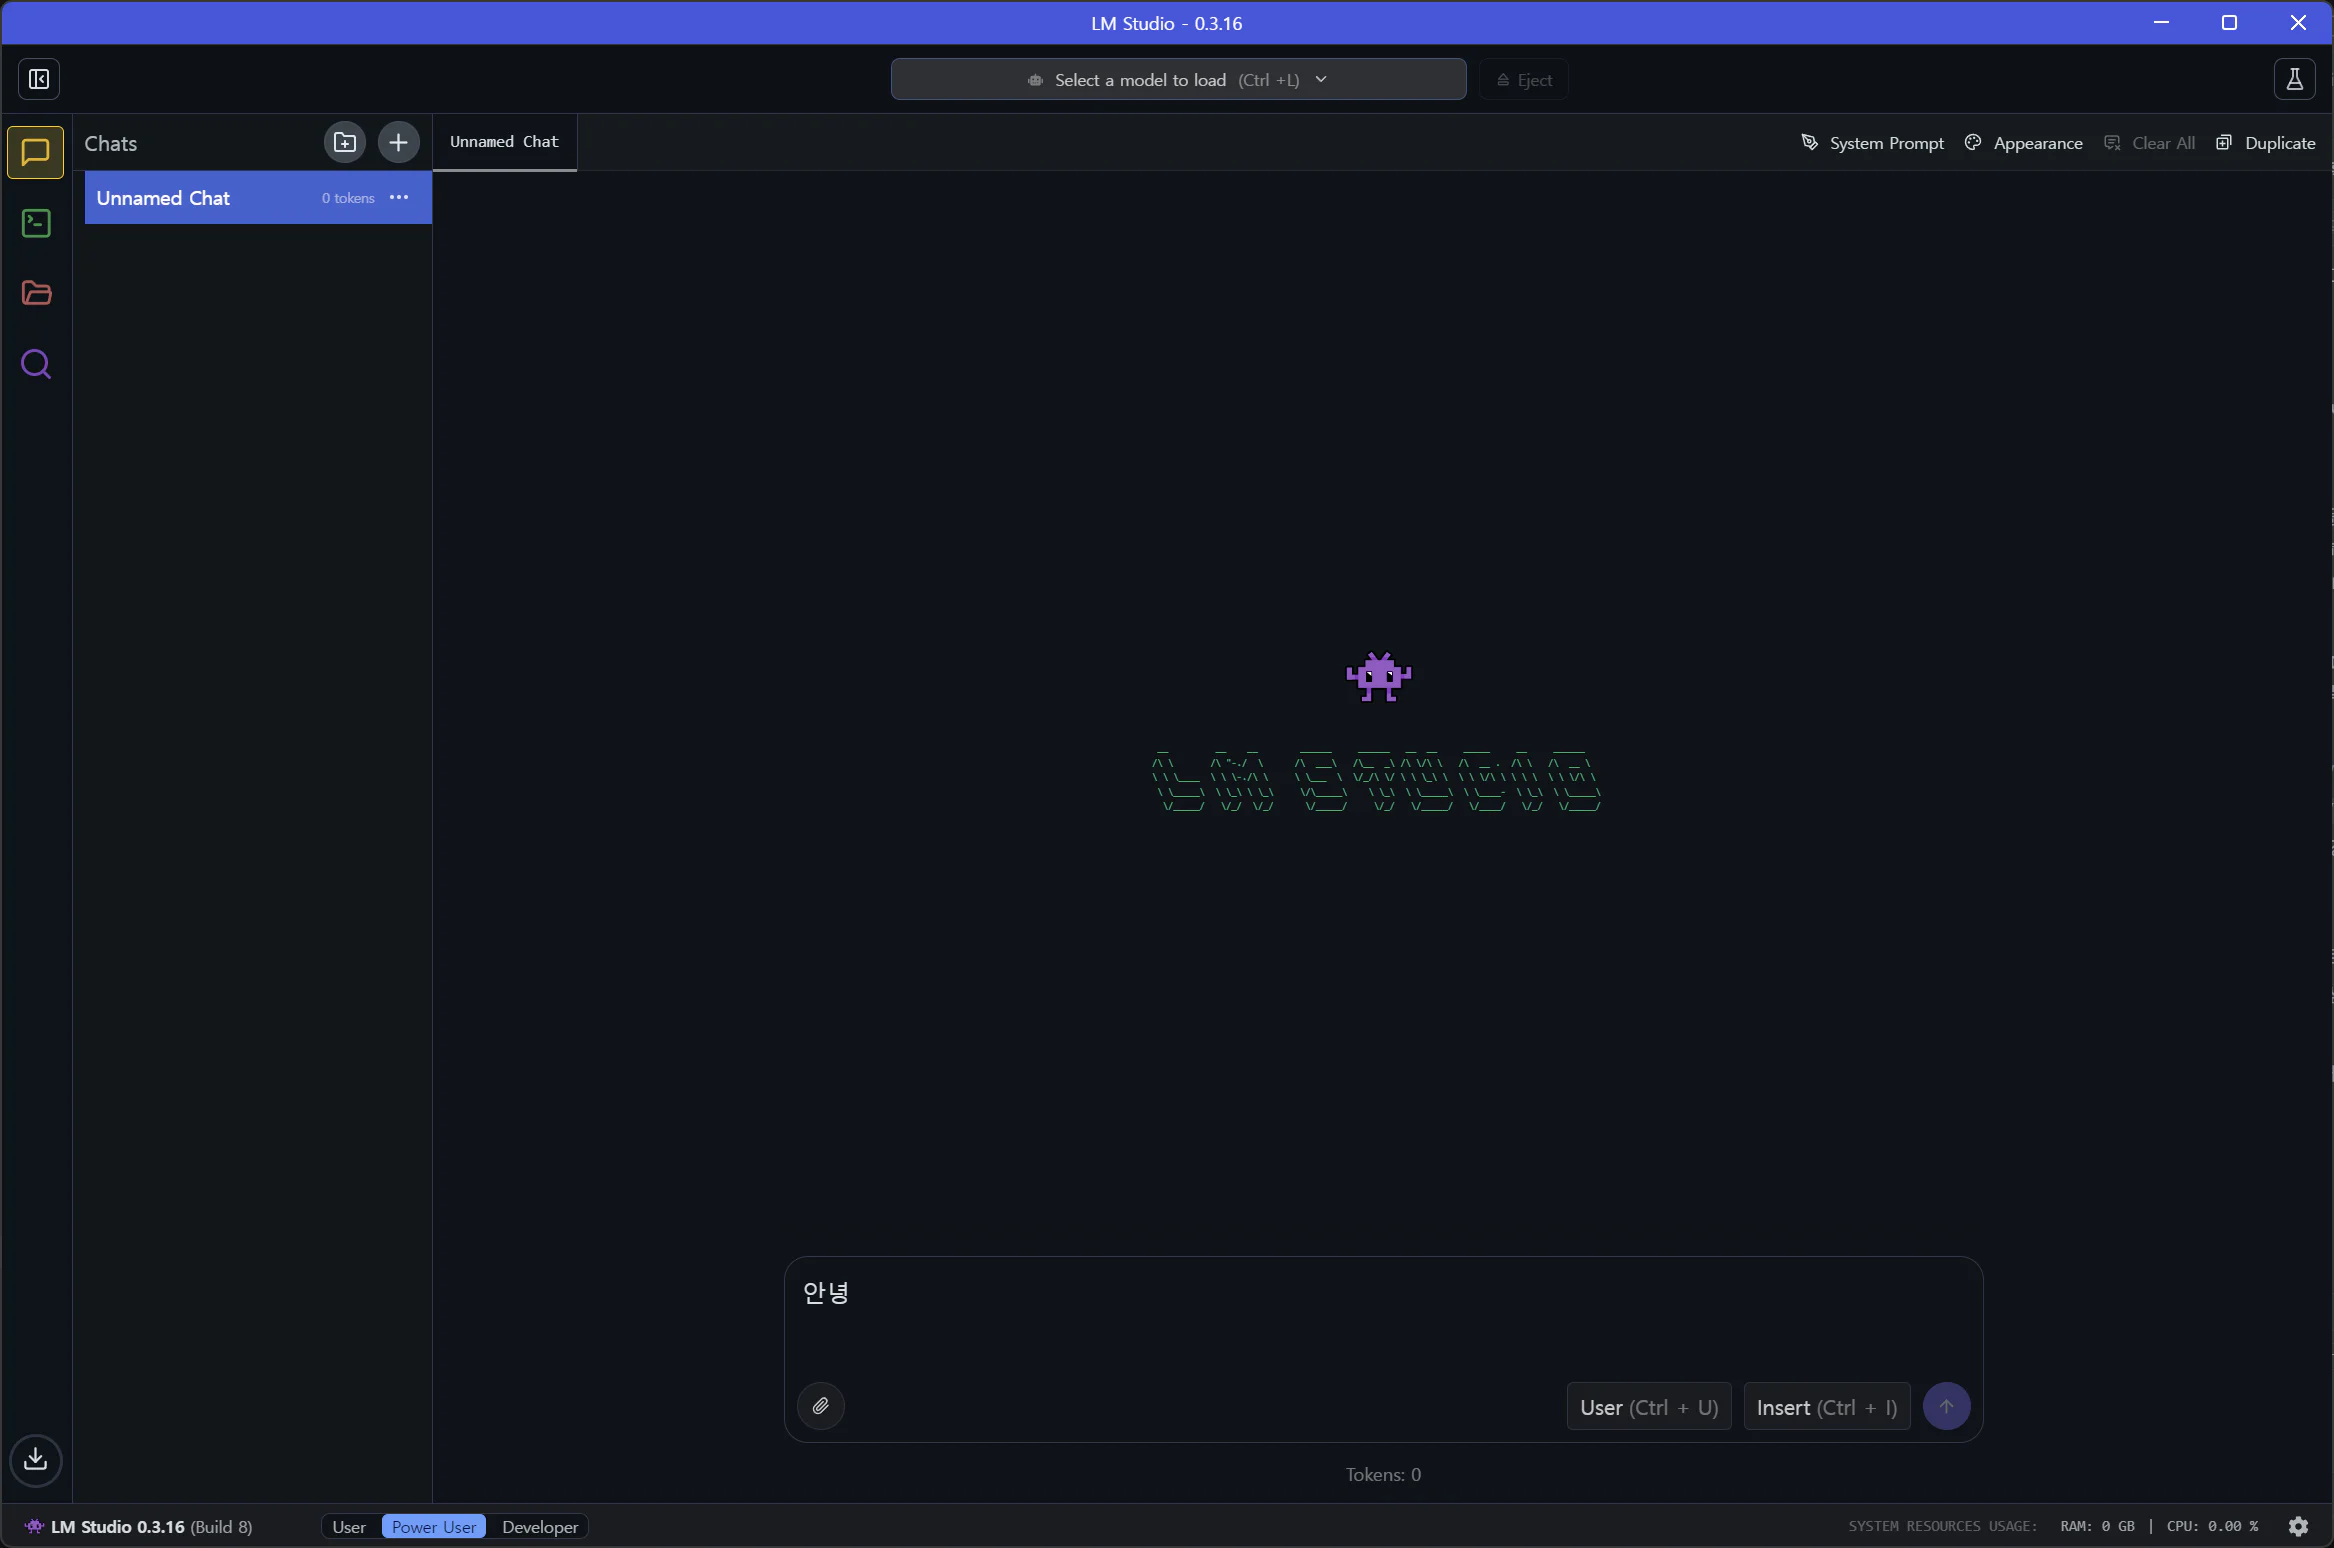Viewport: 2334px width, 1548px height.
Task: Click the CPU: 0.00 % usage readout
Action: tap(2212, 1526)
